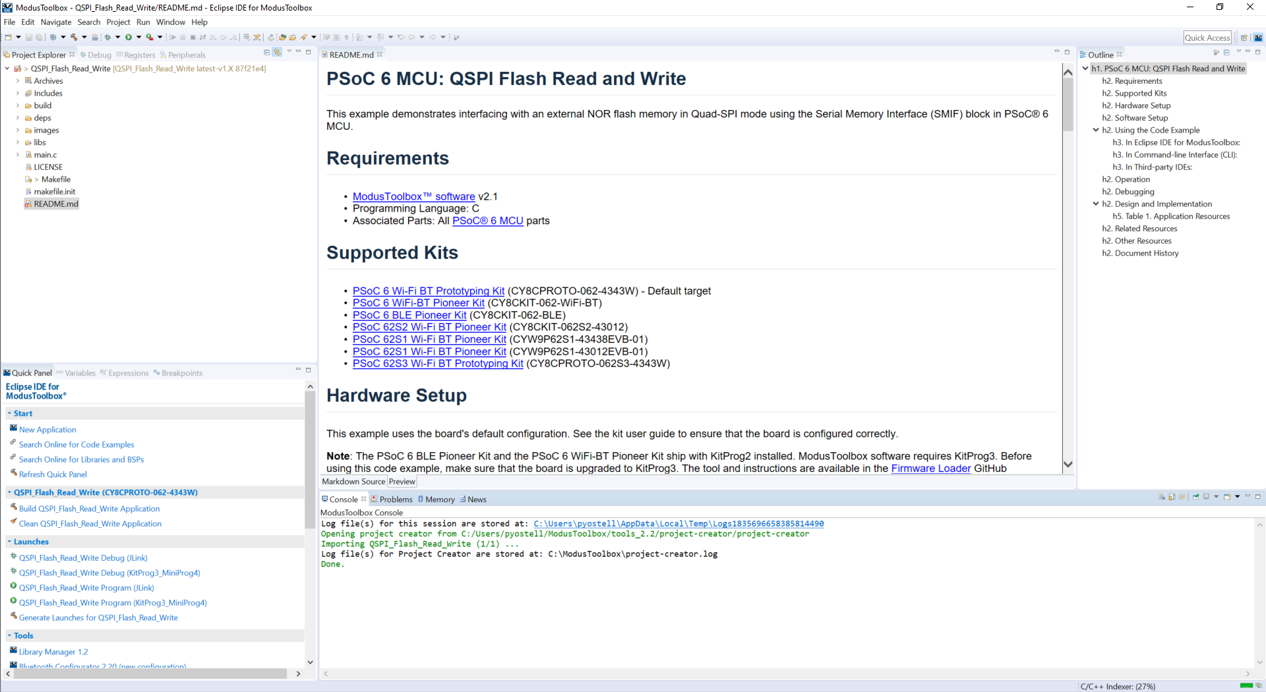Image resolution: width=1266 pixels, height=692 pixels.
Task: Click the Quick Access search field
Action: tap(1207, 38)
